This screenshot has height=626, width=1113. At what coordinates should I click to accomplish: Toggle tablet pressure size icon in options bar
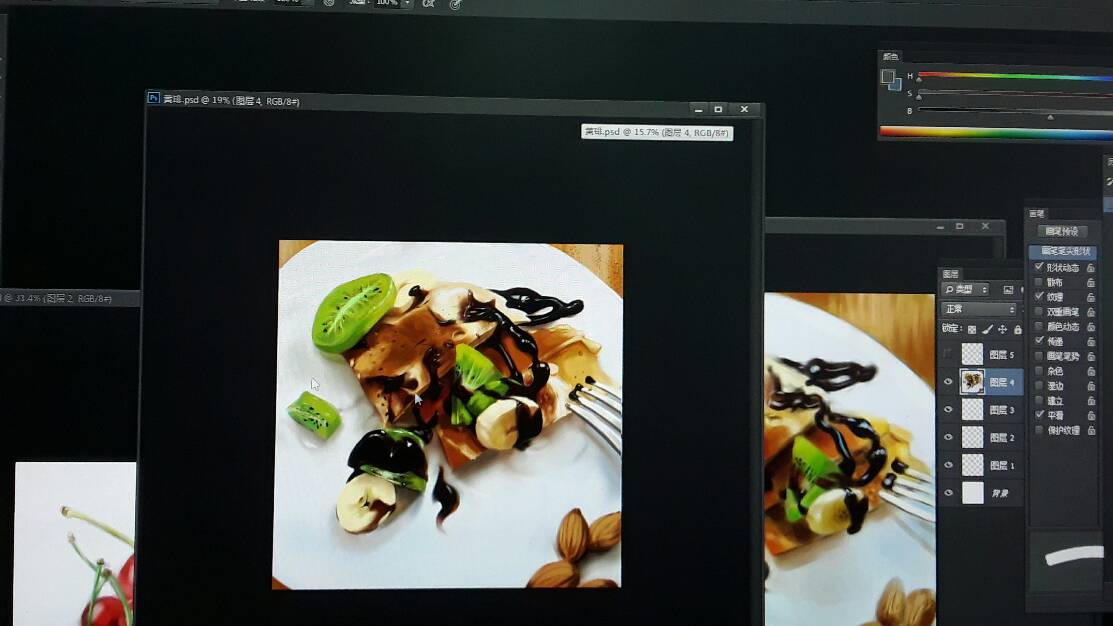[456, 4]
